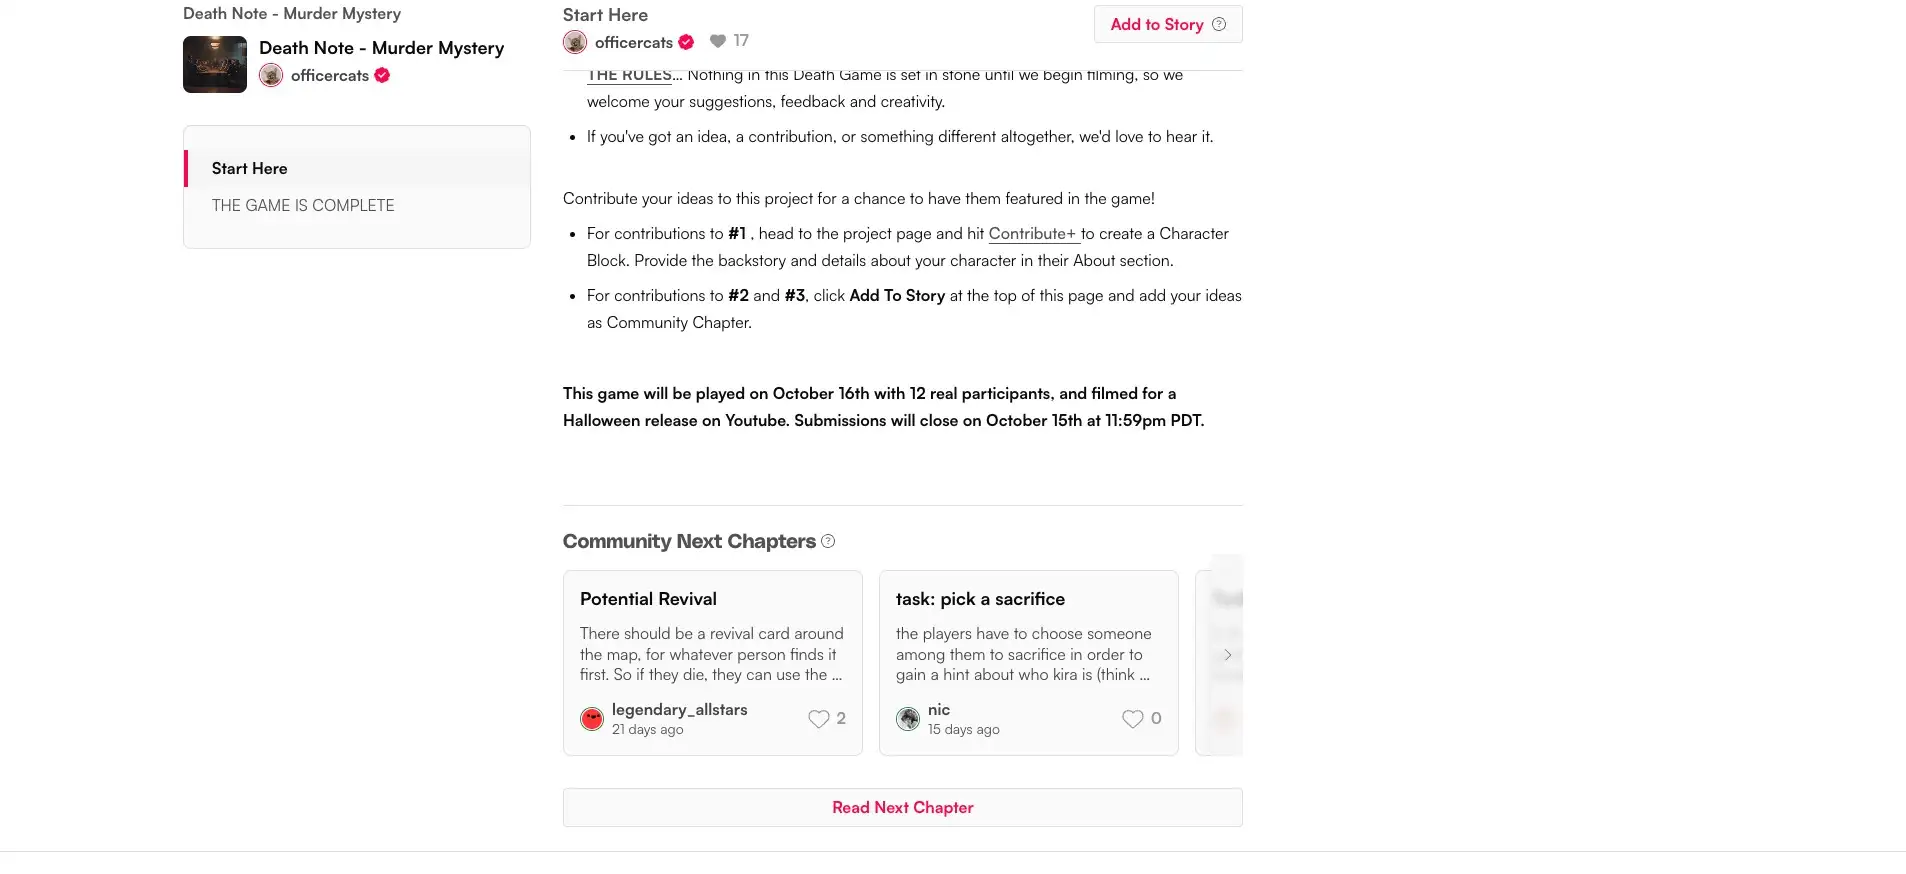Viewport: 1906px width, 874px height.
Task: Open THE RULES link
Action: tap(630, 76)
